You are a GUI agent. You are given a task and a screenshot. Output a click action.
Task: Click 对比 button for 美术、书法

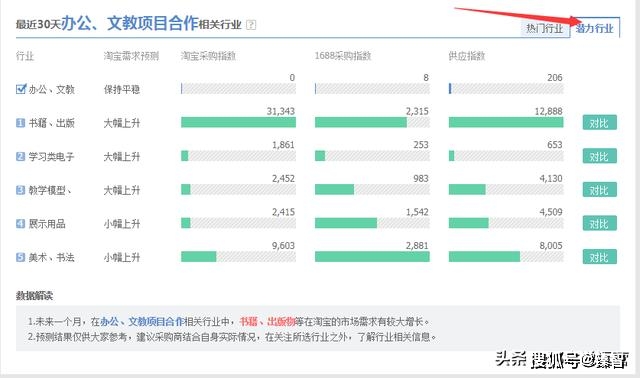[599, 257]
